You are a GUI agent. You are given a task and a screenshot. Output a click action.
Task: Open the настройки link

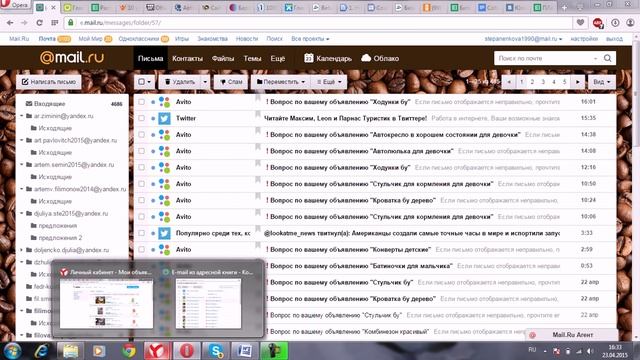pos(584,39)
